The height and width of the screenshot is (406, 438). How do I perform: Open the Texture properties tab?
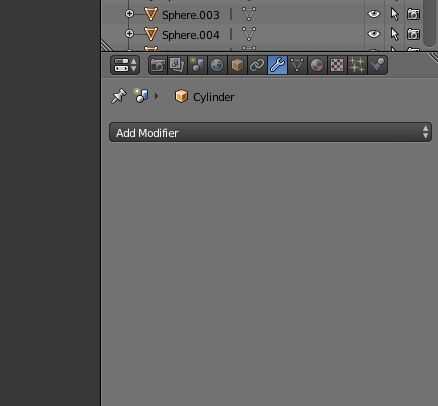(x=337, y=65)
